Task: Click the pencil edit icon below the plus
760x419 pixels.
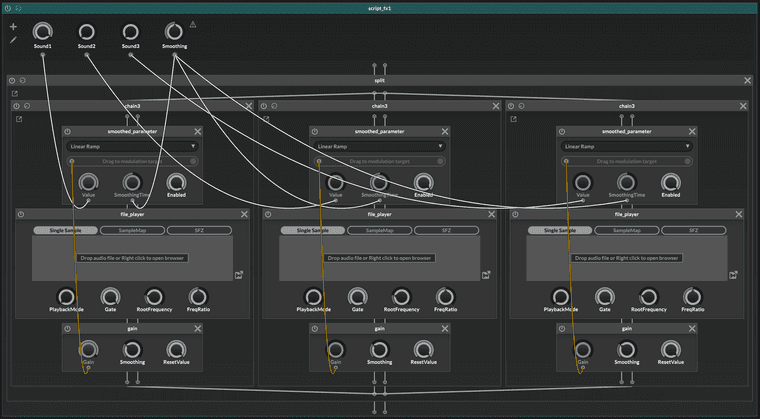Action: pyautogui.click(x=13, y=40)
